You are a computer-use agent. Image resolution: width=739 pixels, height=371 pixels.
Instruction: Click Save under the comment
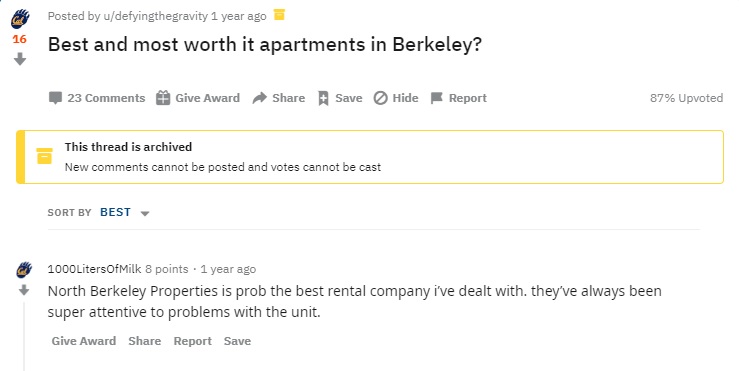pyautogui.click(x=237, y=341)
